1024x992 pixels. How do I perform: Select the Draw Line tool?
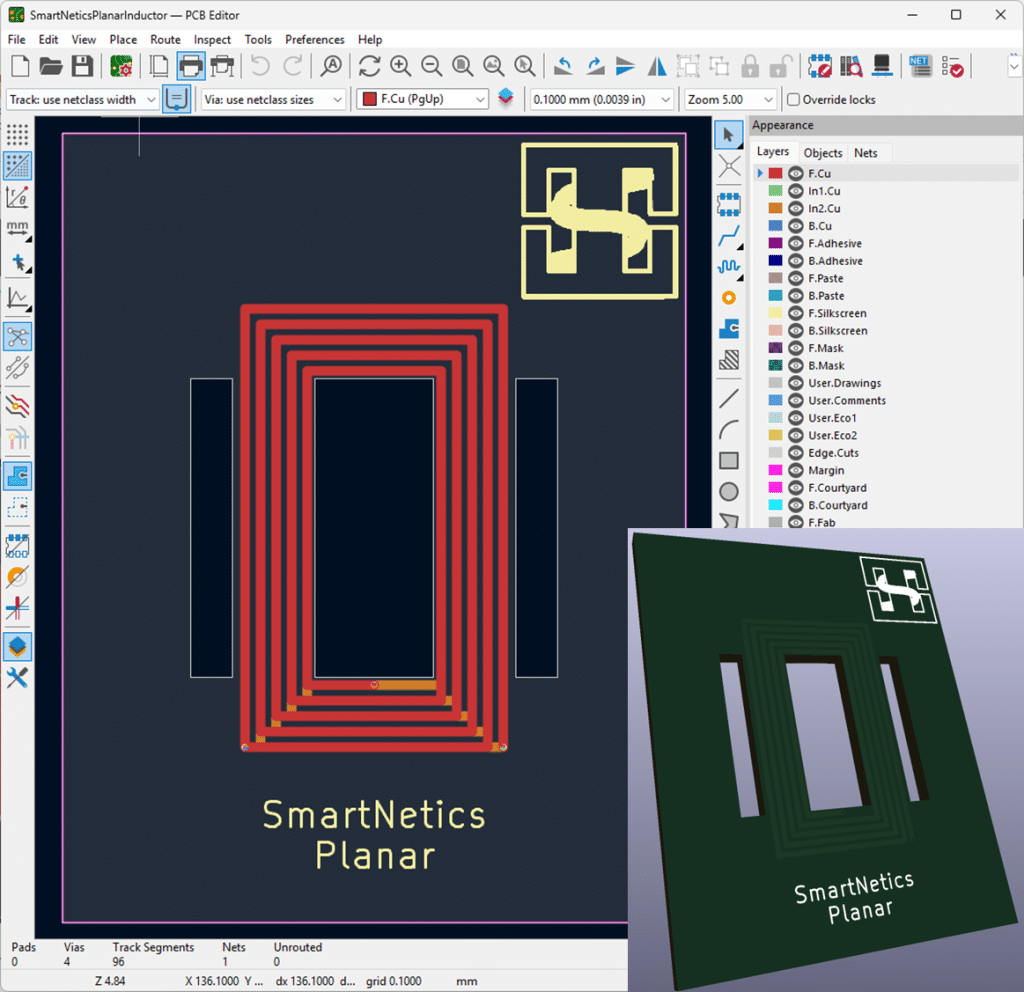coord(728,398)
